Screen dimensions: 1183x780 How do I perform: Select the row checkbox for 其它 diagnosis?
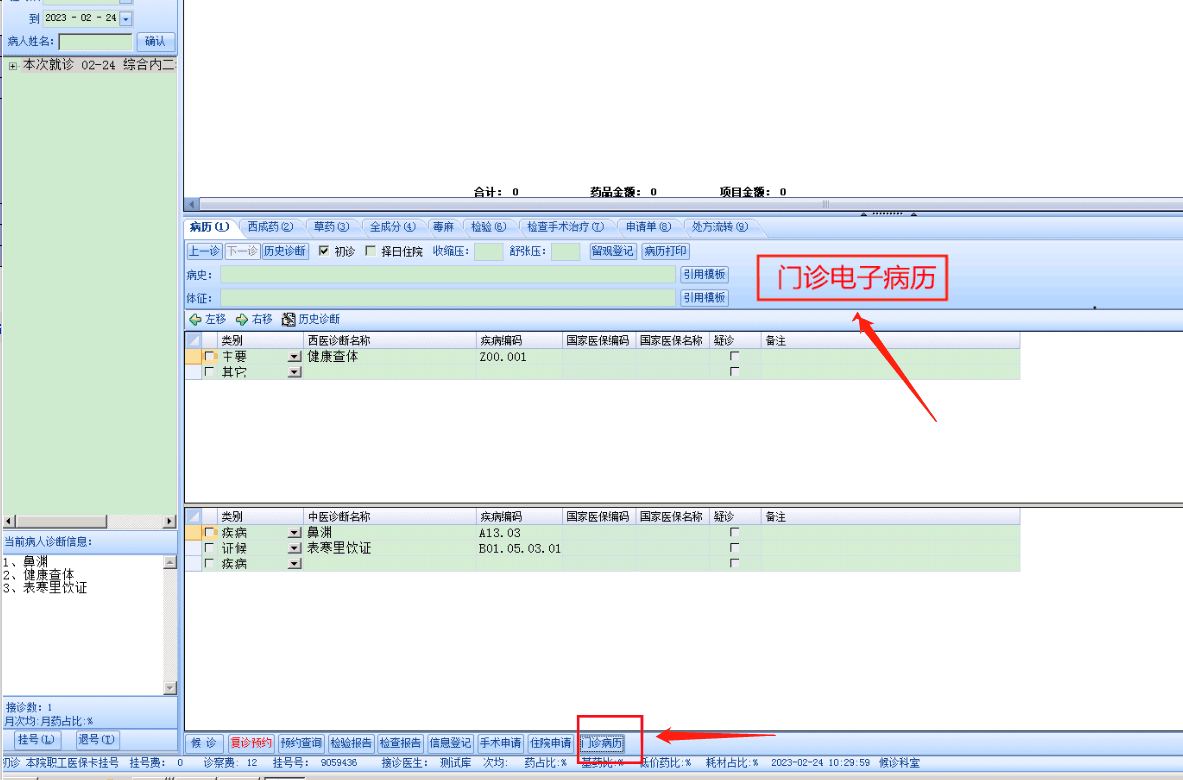[x=210, y=371]
